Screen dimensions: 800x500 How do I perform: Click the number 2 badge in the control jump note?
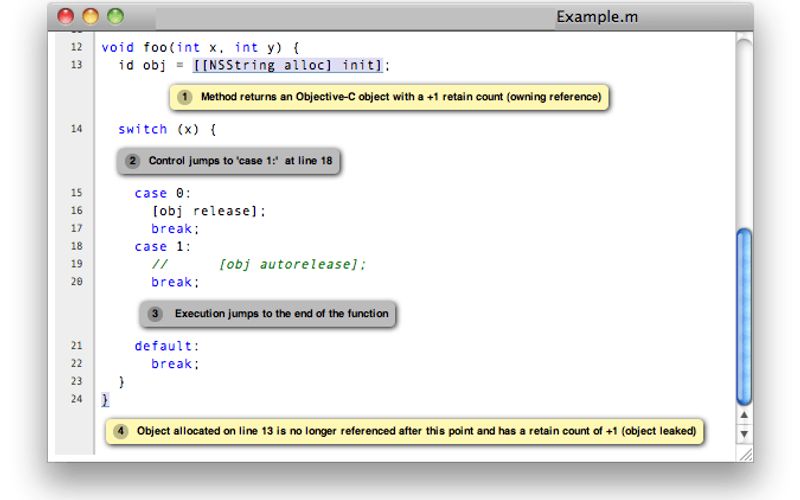pyautogui.click(x=133, y=160)
